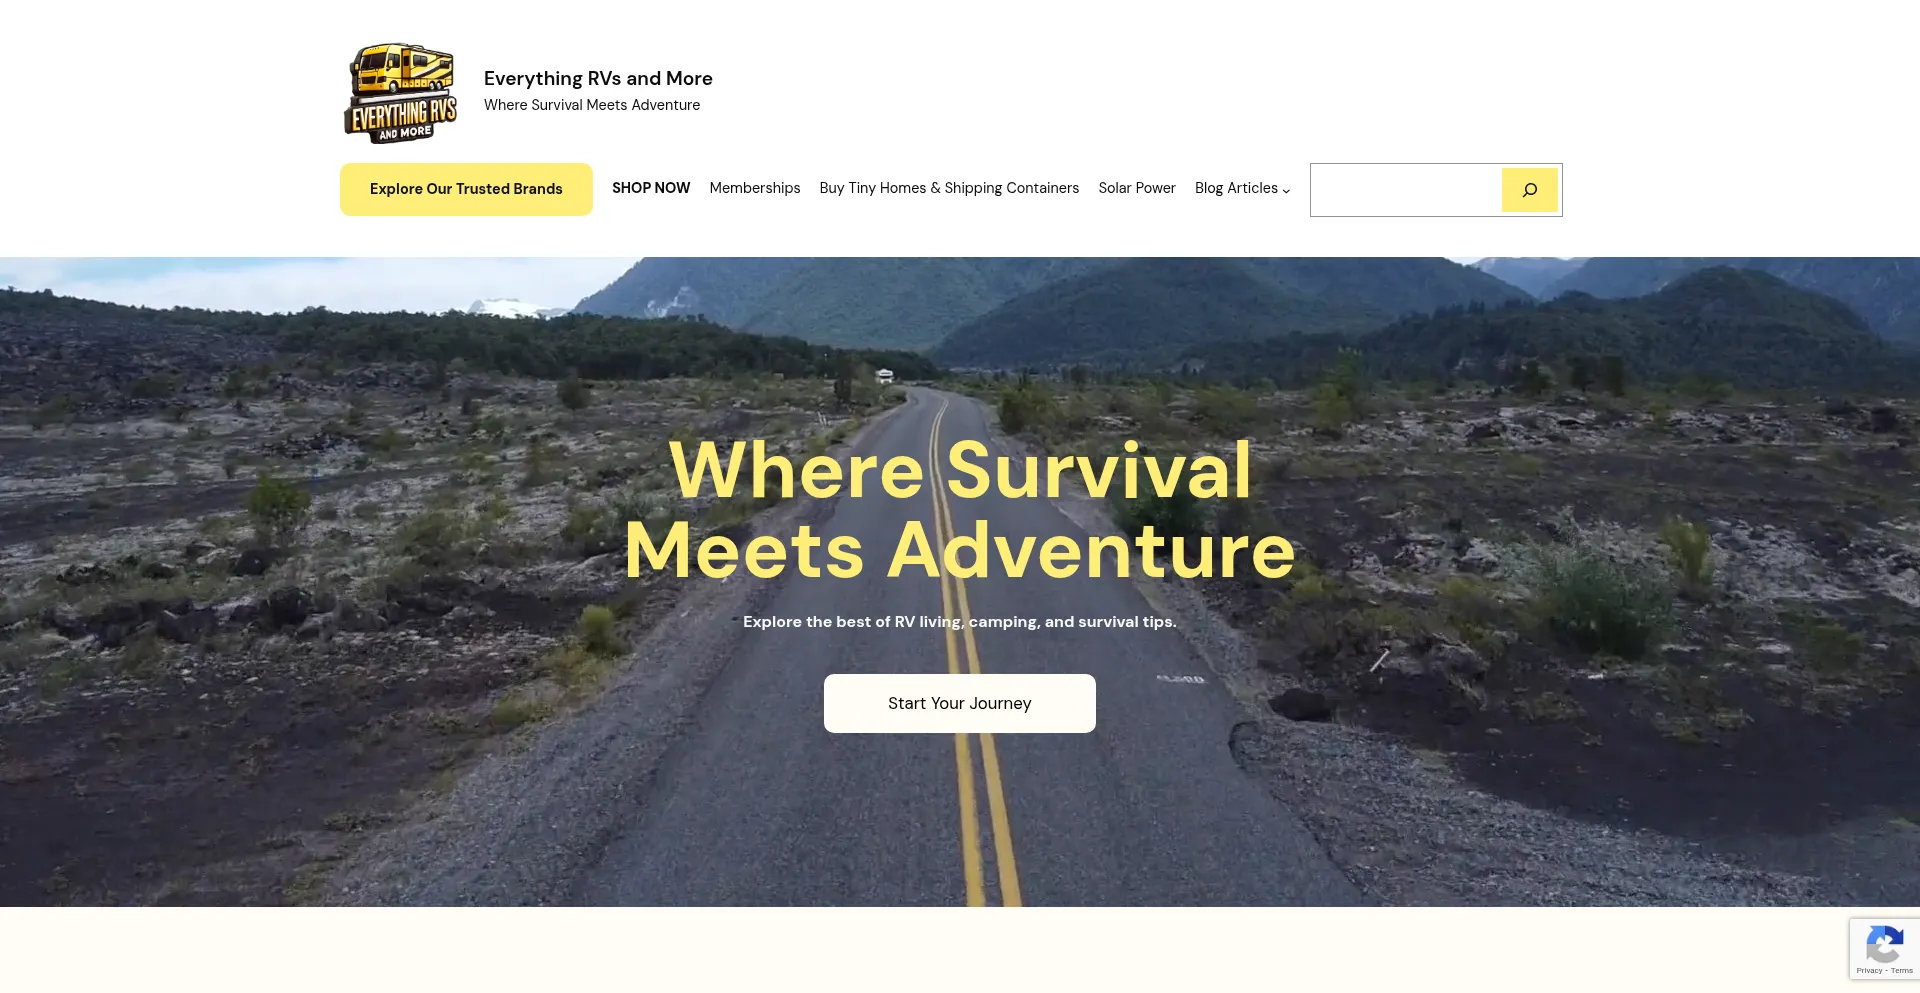The image size is (1920, 993).
Task: Click the Start Your Journey button
Action: [960, 703]
